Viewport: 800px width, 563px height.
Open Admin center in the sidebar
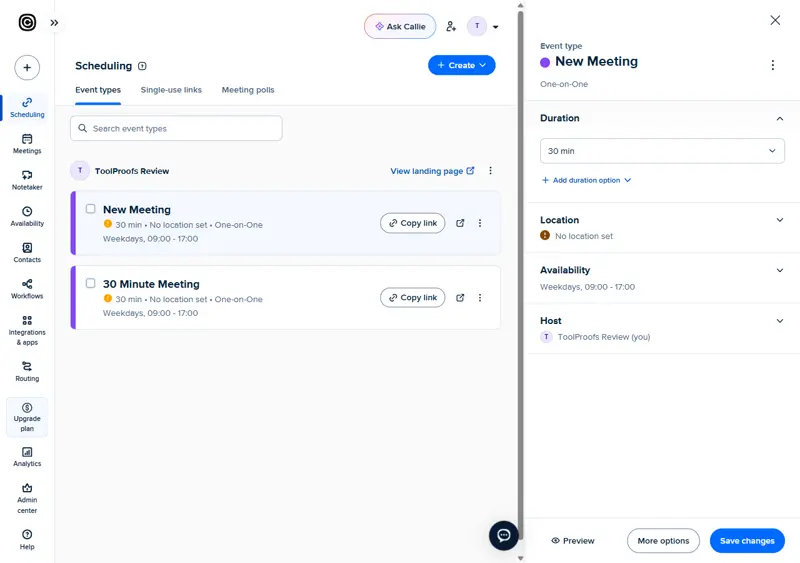[x=27, y=498]
